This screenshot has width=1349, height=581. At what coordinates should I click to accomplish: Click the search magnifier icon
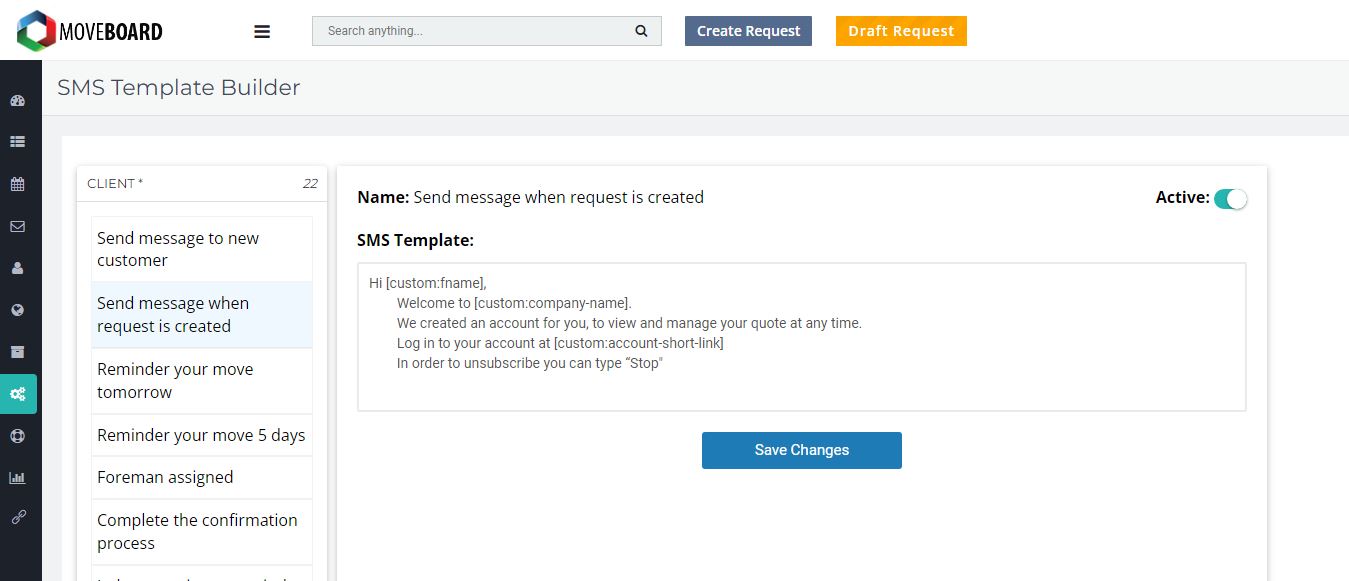(x=641, y=31)
